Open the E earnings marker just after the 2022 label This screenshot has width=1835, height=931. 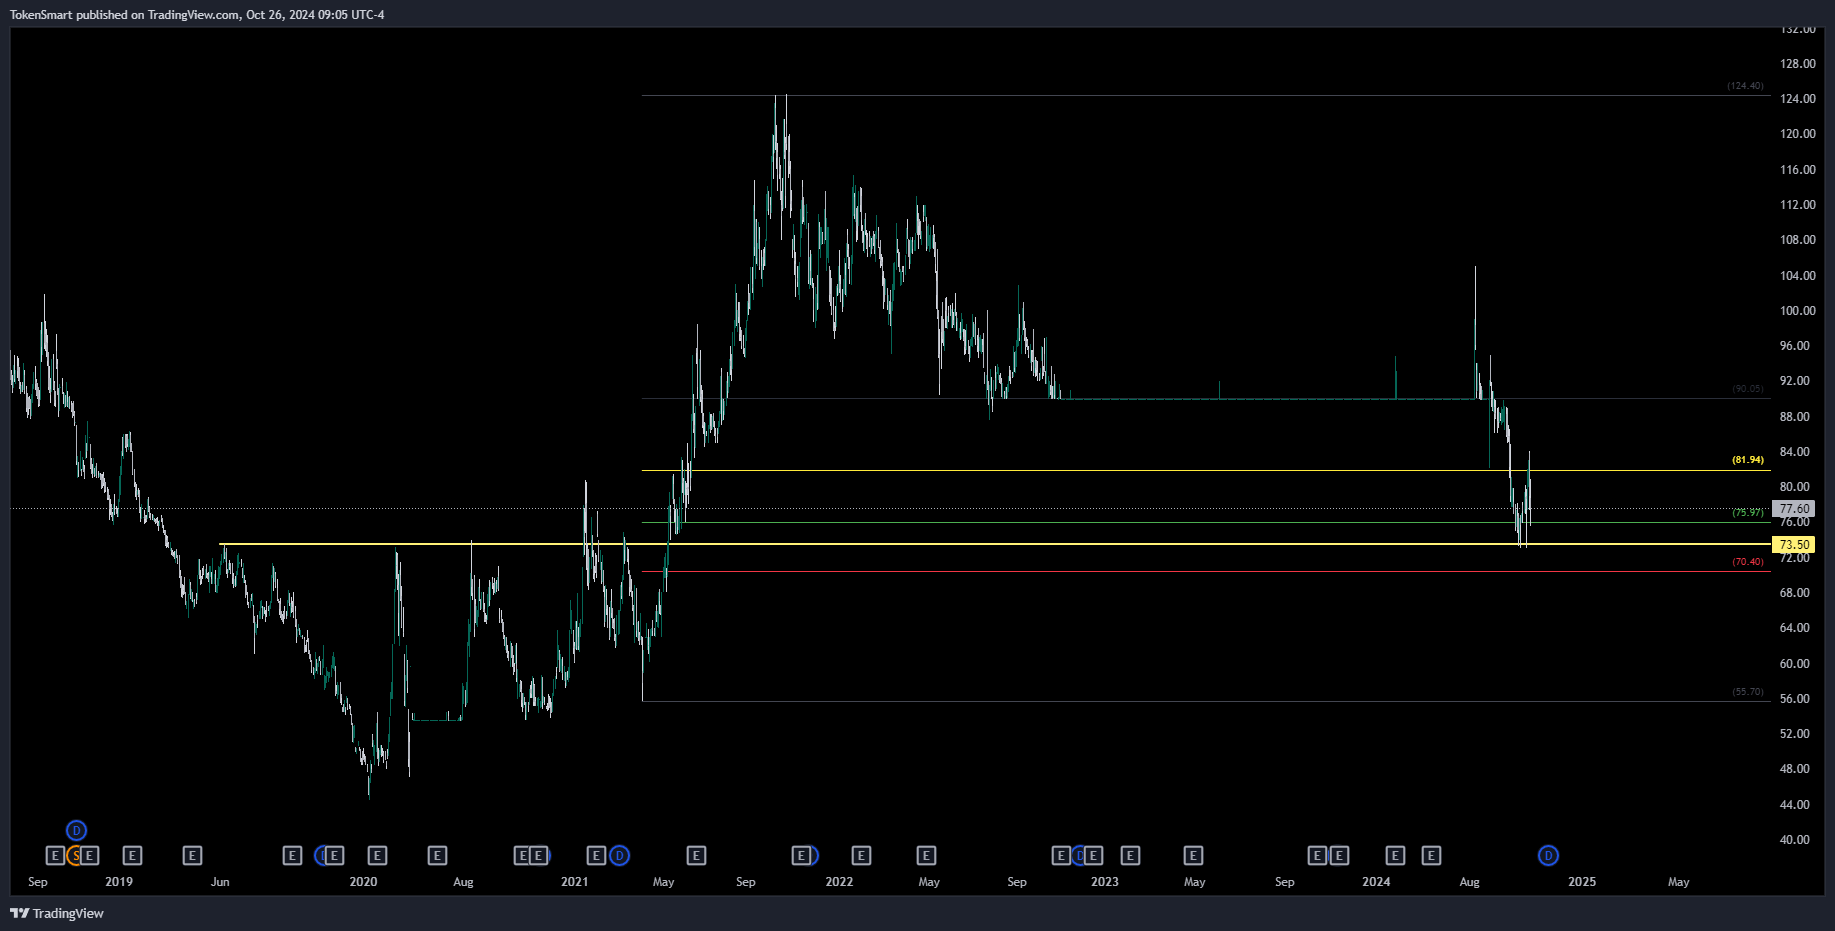click(x=861, y=856)
